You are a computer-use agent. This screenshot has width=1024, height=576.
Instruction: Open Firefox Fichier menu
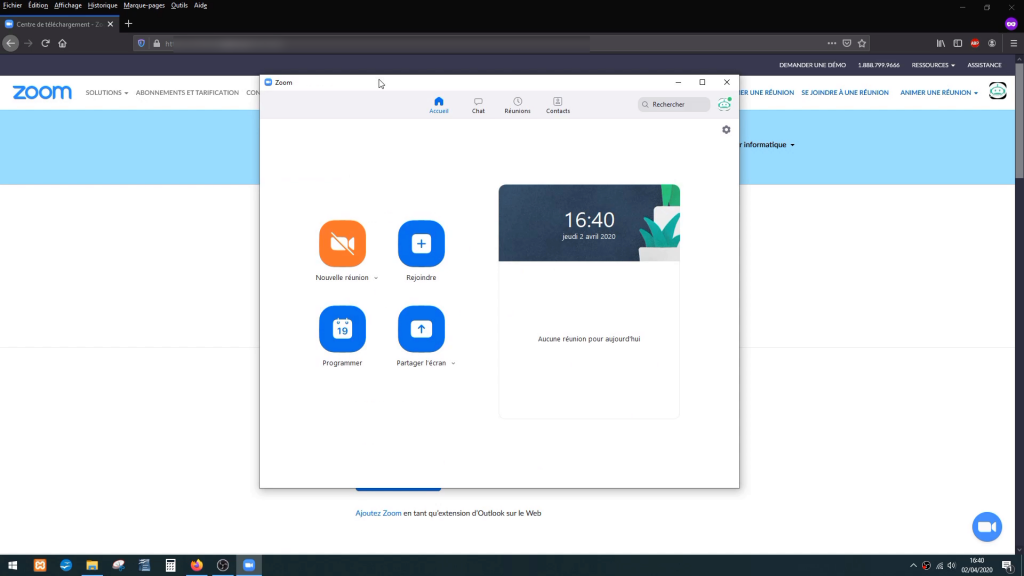point(12,5)
